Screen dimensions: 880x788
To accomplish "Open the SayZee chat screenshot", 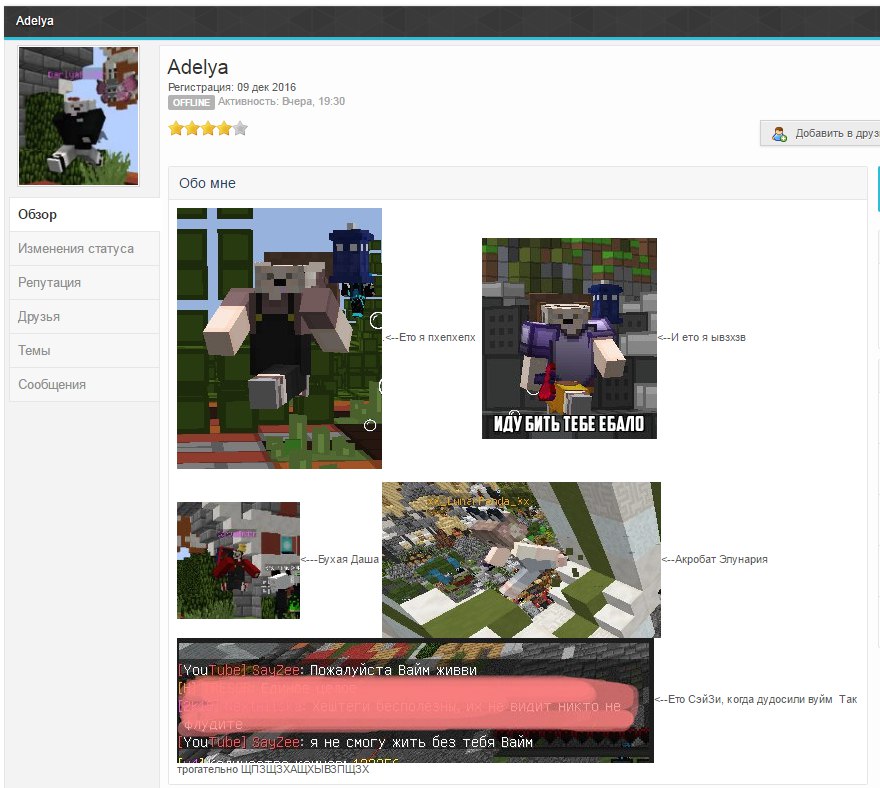I will point(415,700).
